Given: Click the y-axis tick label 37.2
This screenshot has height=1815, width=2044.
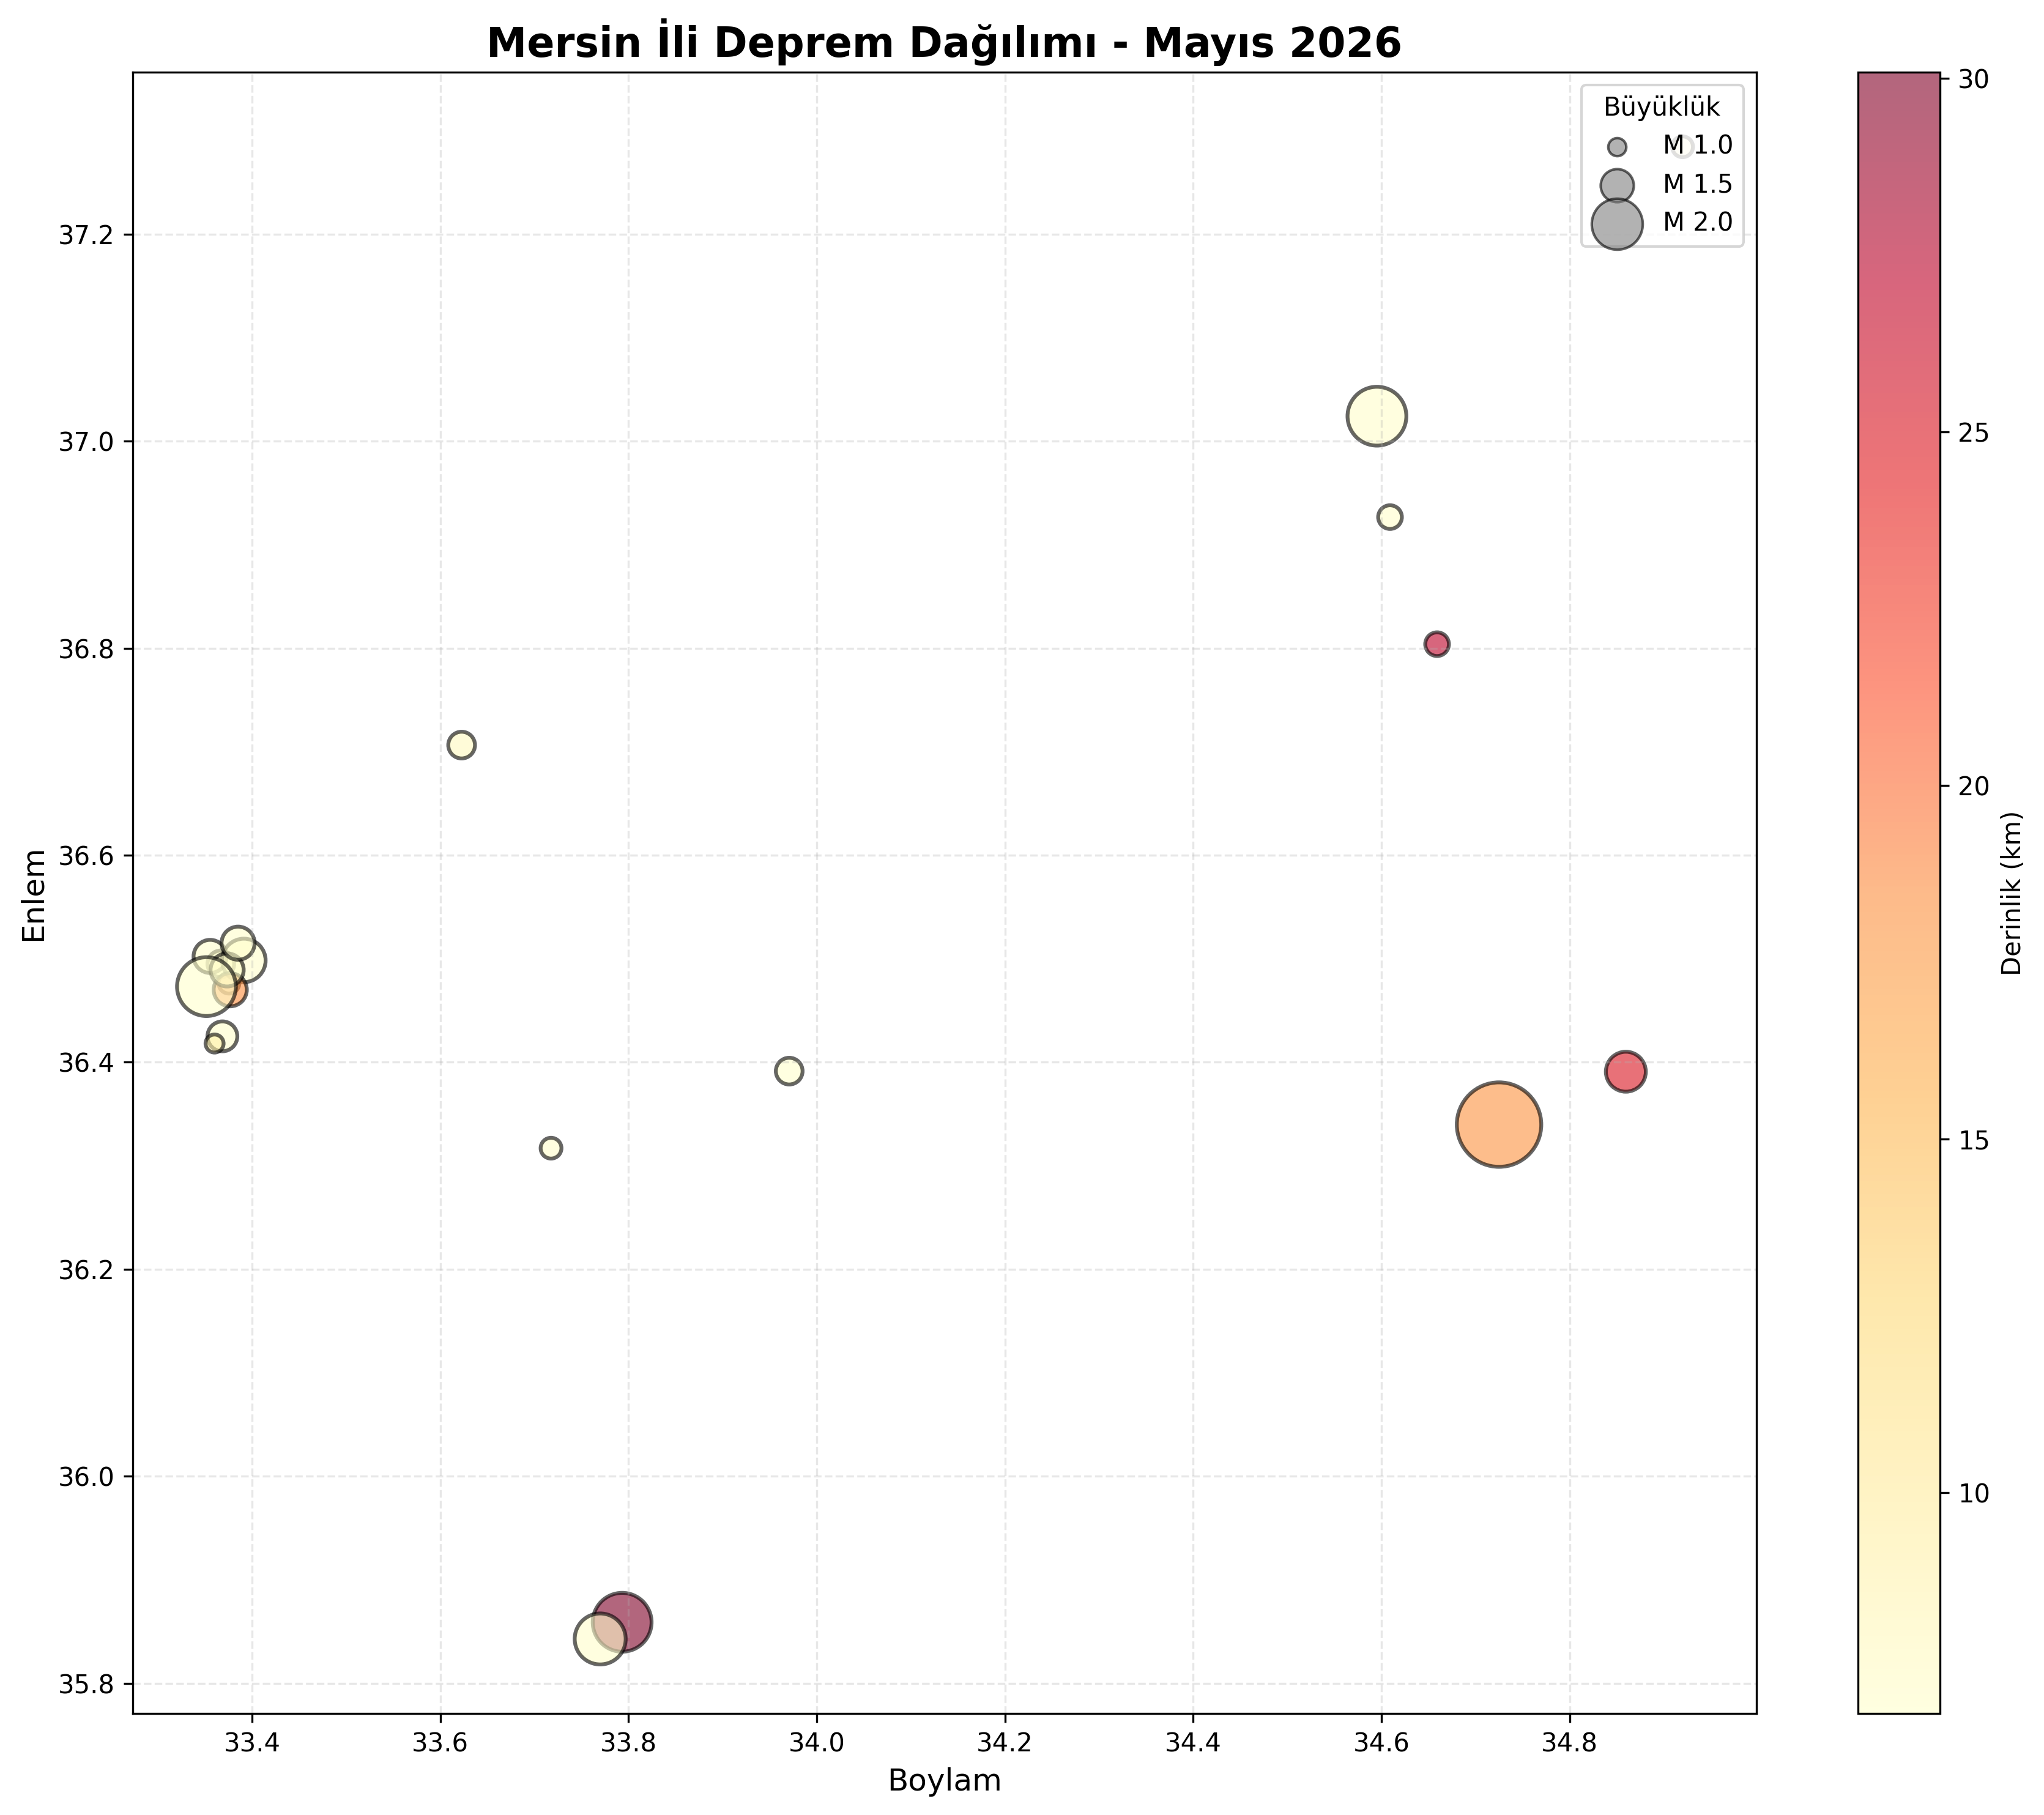Looking at the screenshot, I should pos(86,235).
